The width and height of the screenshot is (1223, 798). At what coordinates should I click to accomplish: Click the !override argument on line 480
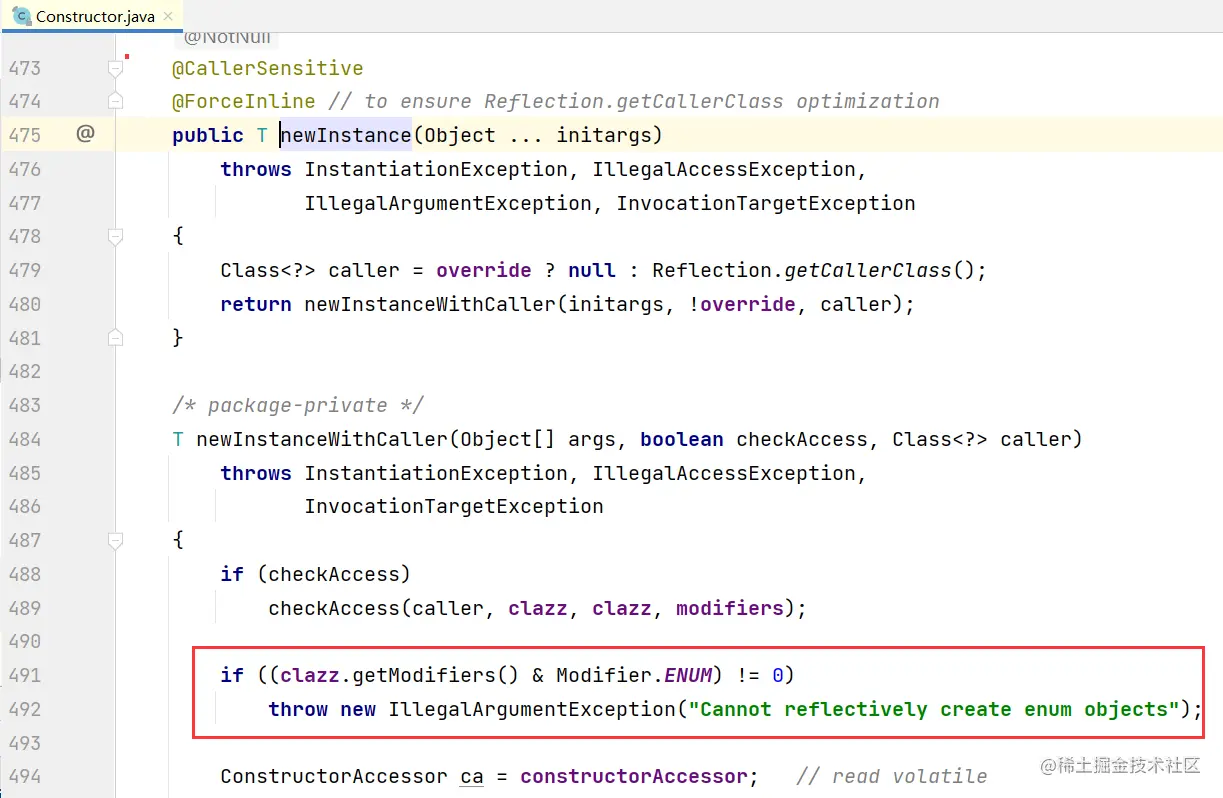tap(742, 304)
